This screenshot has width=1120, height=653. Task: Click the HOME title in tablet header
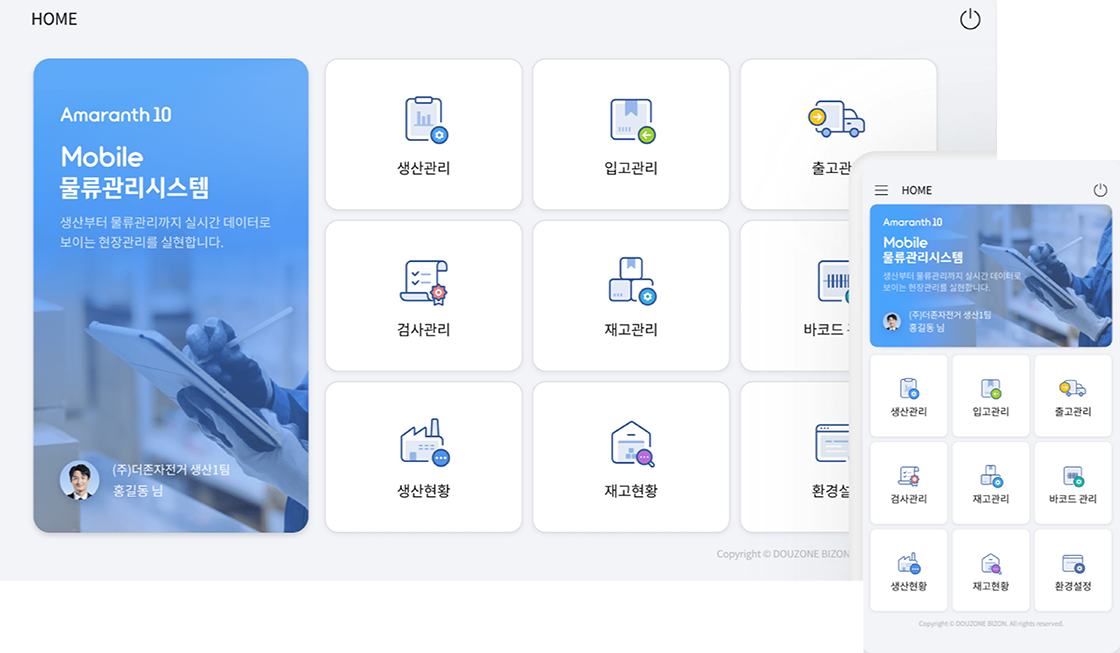pyautogui.click(x=54, y=19)
